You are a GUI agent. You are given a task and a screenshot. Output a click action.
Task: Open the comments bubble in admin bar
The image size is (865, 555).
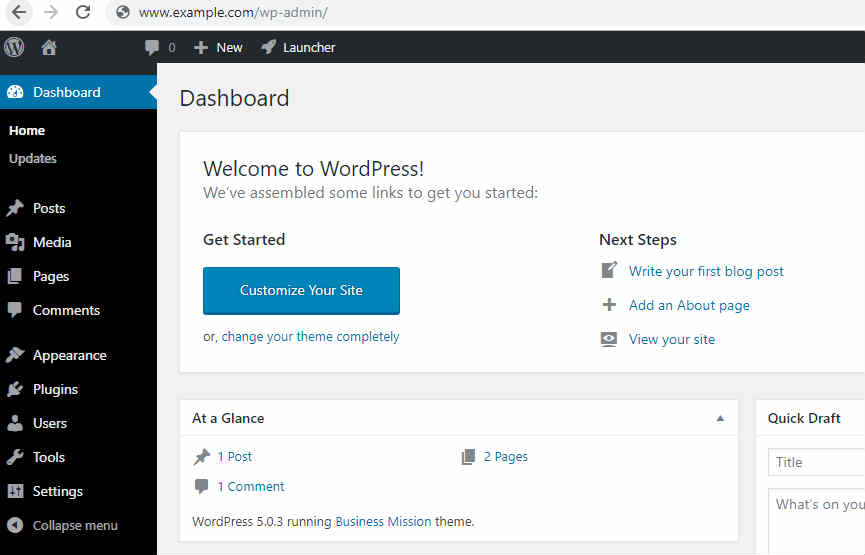click(152, 47)
